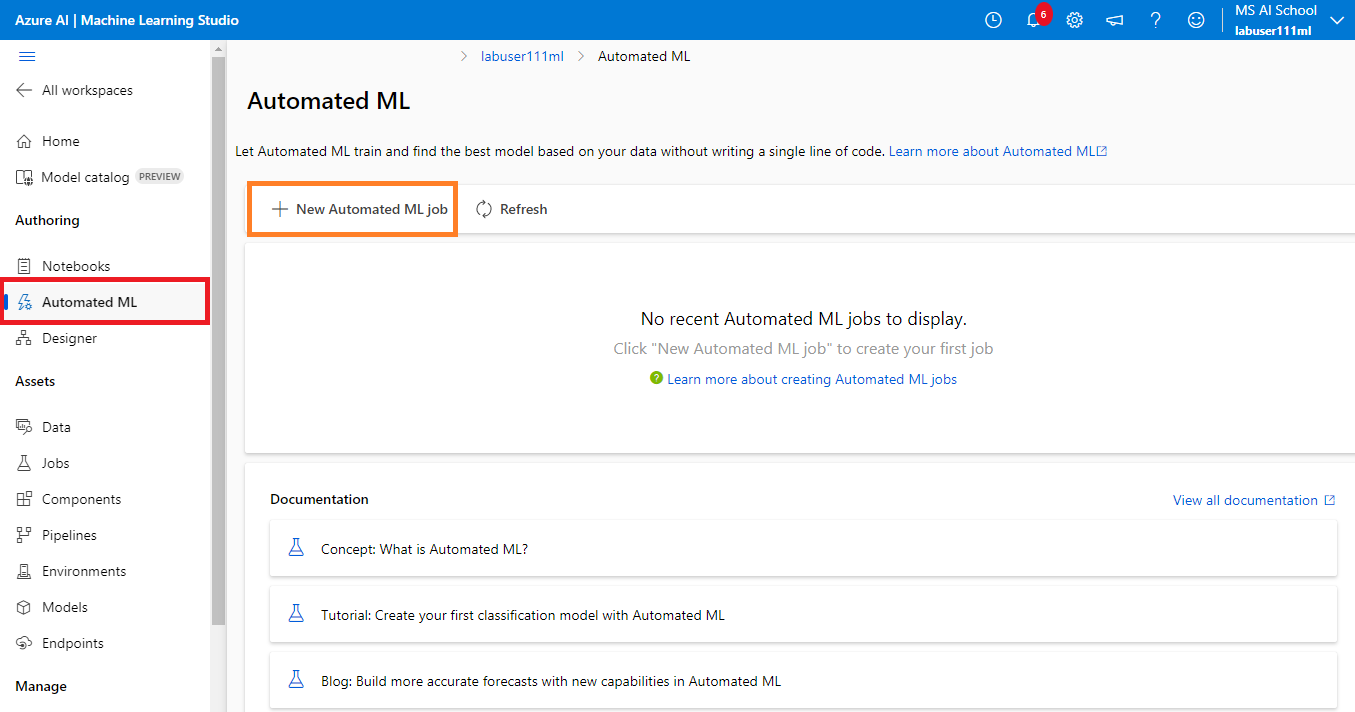Viewport: 1355px width, 712px height.
Task: Click the Documentation heading
Action: pyautogui.click(x=319, y=499)
